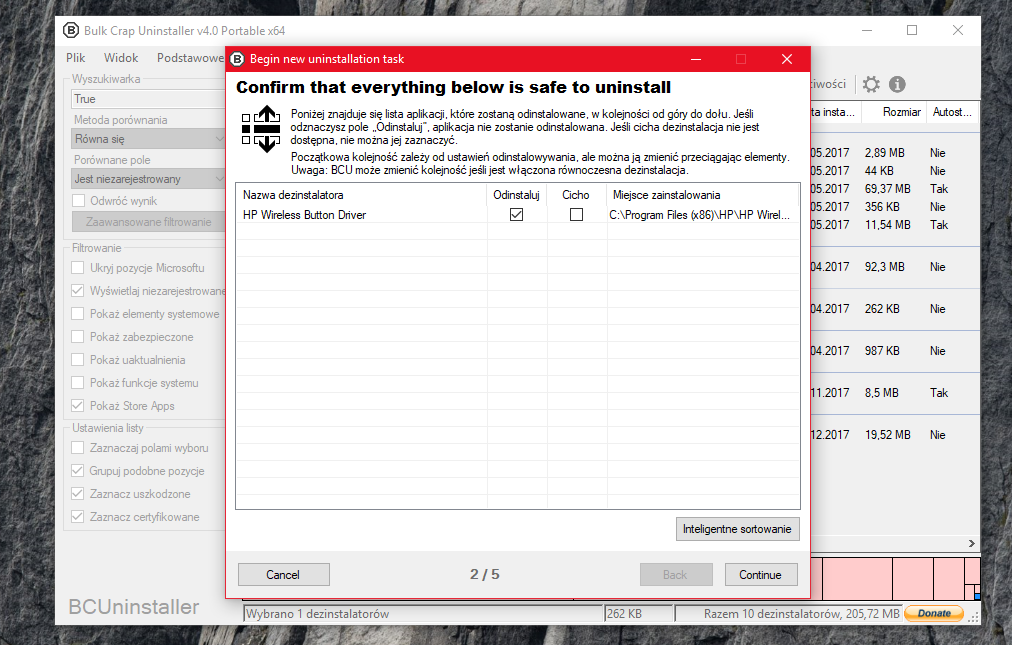Enable Pokaż uaktualnienia checkbox

tap(77, 360)
